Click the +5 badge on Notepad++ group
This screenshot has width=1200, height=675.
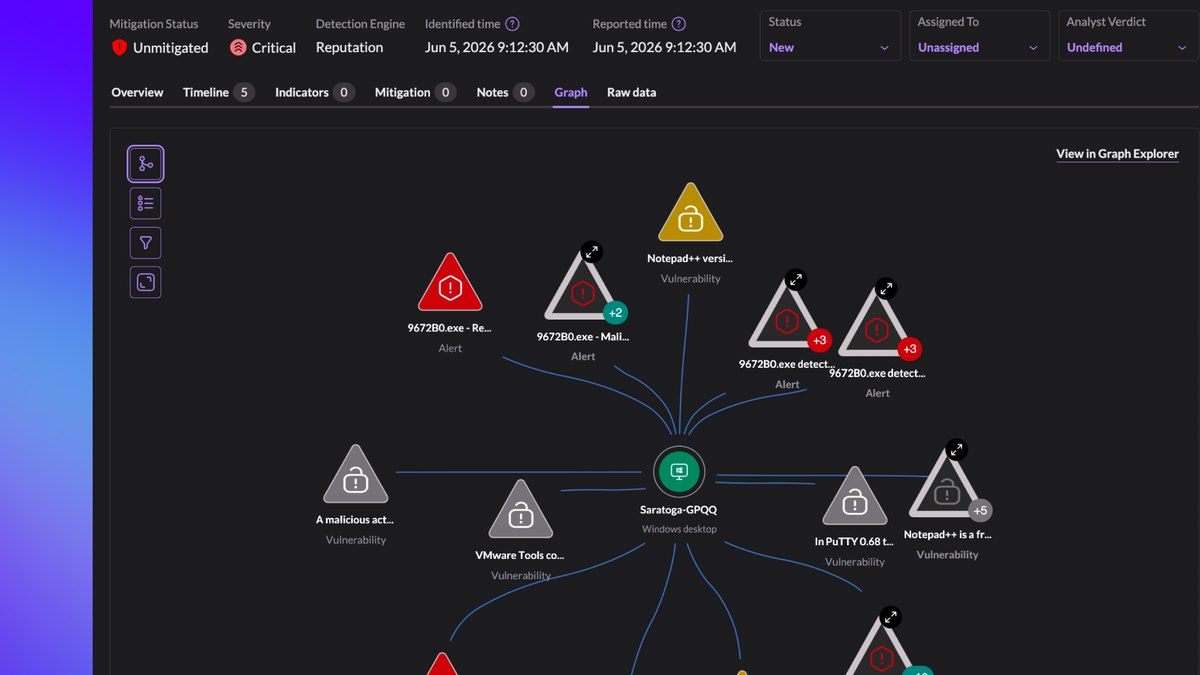[980, 510]
